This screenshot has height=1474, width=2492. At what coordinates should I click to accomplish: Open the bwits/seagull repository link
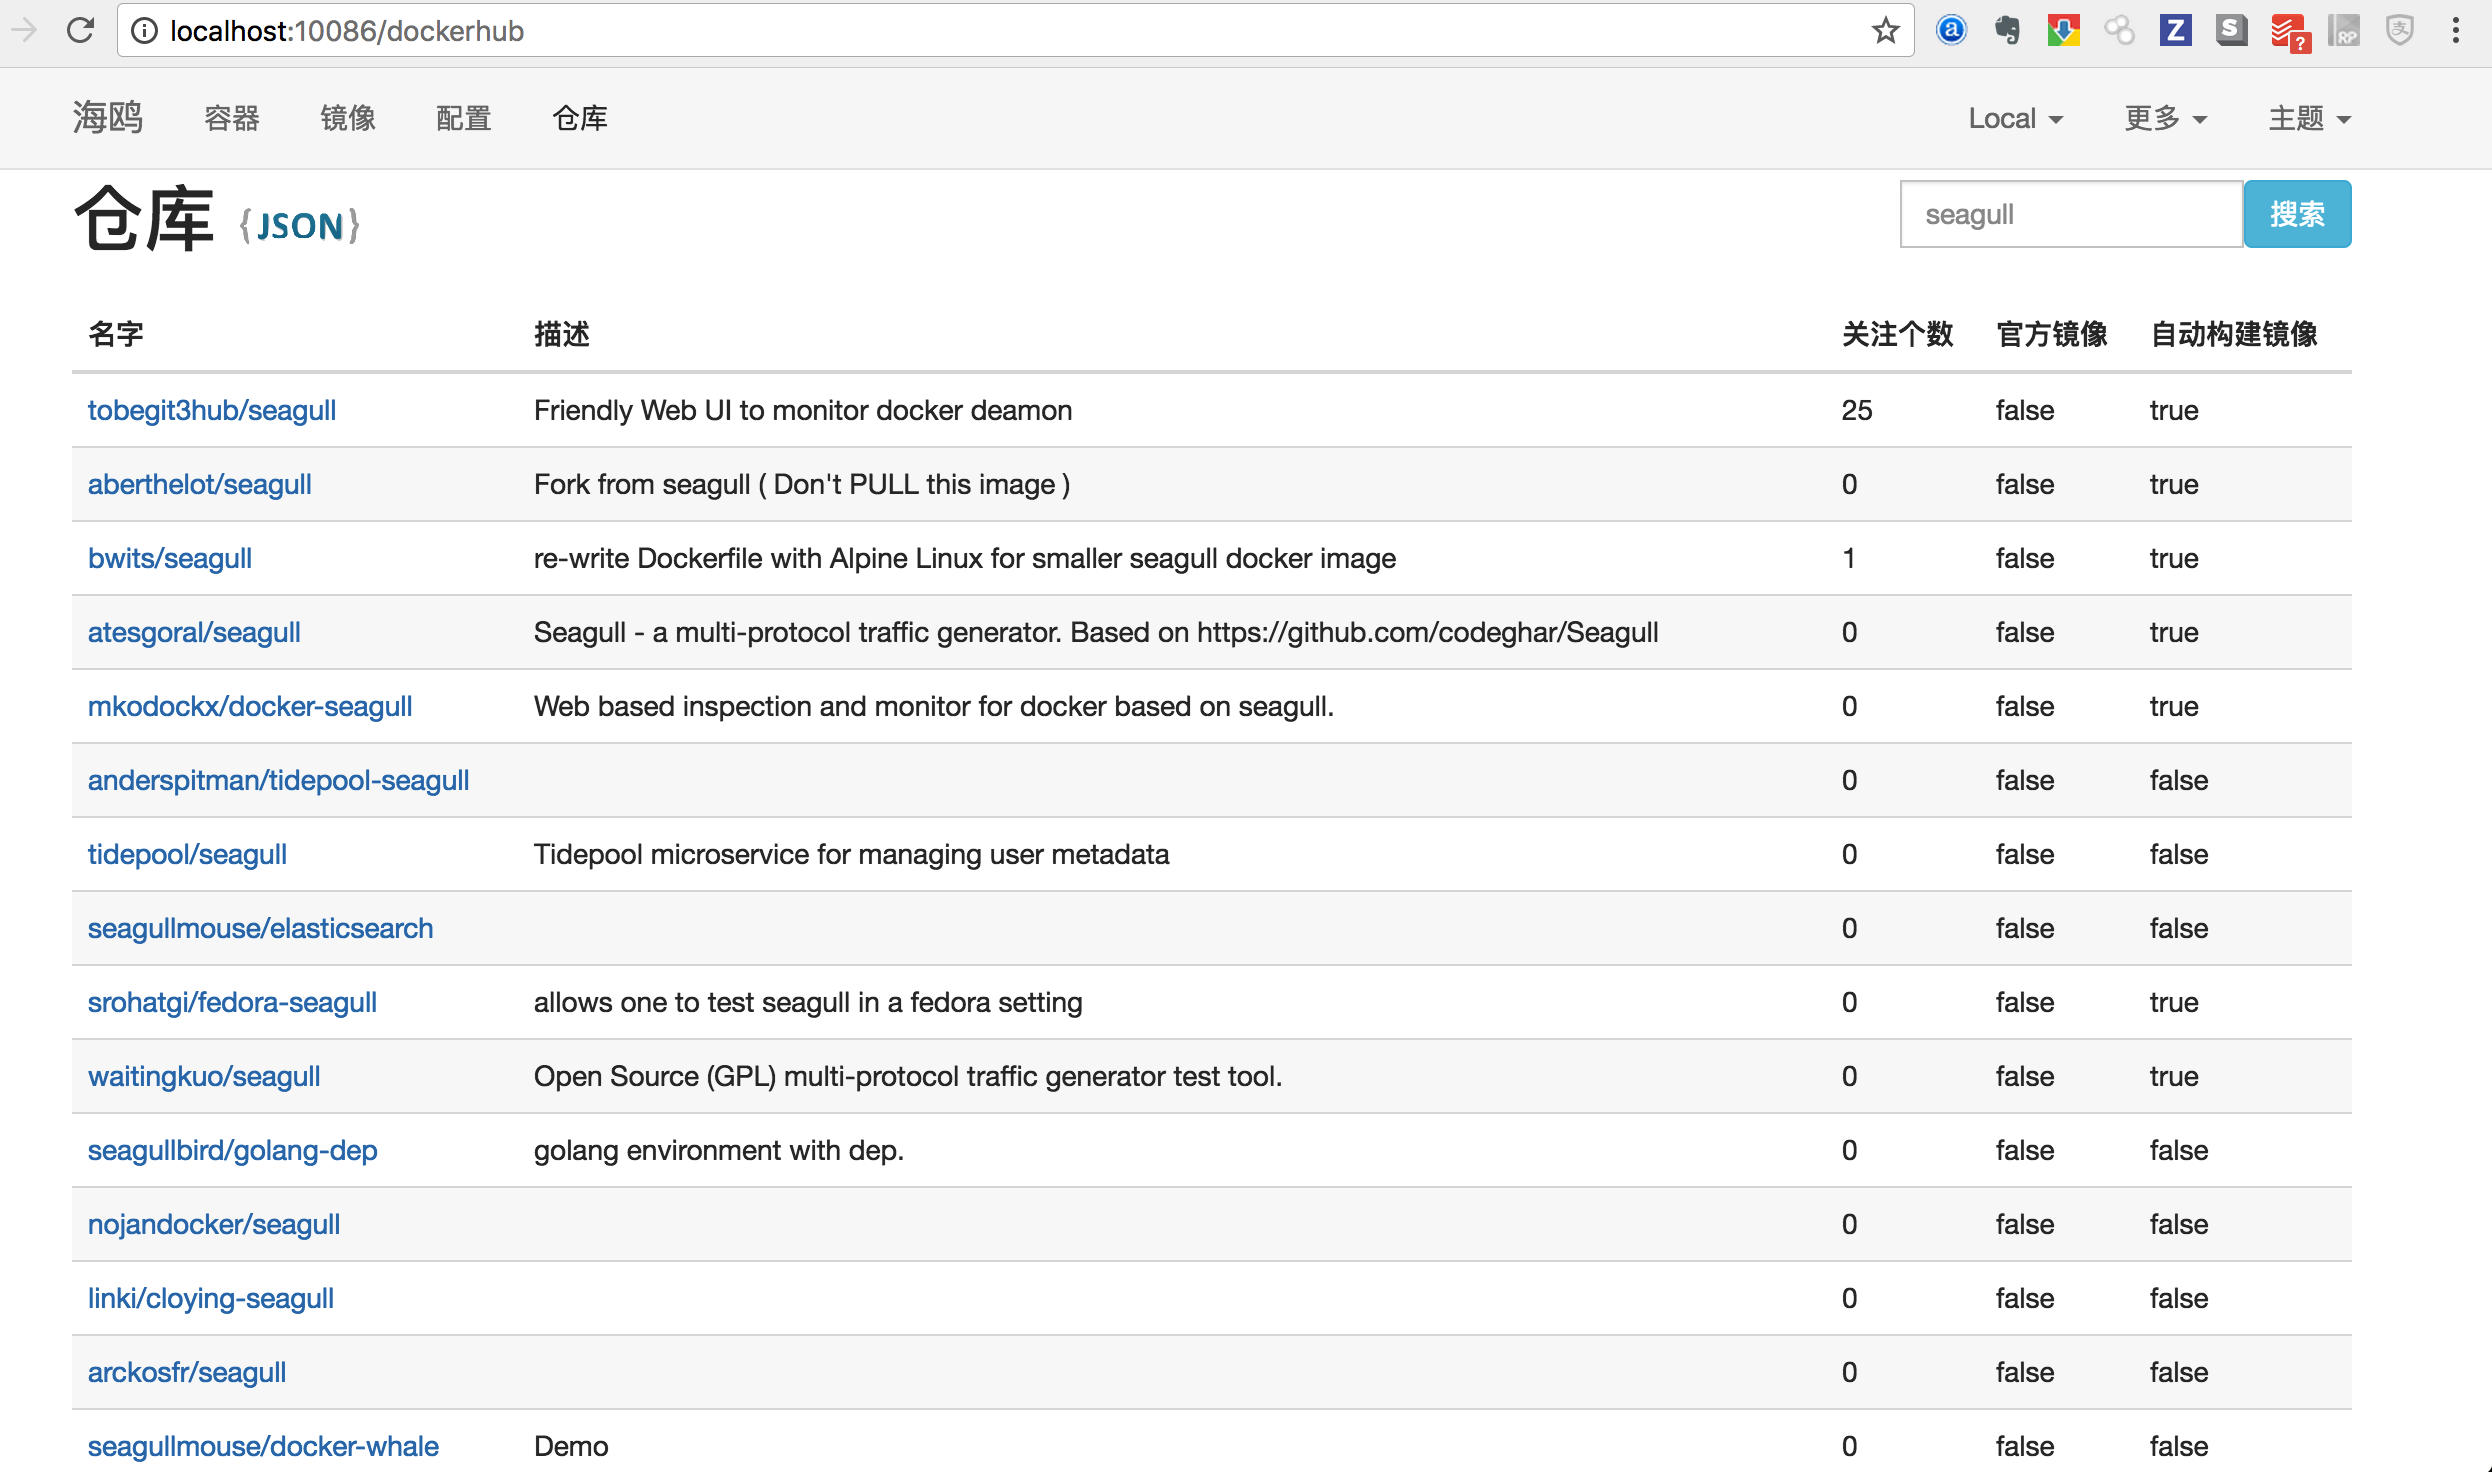coord(169,558)
